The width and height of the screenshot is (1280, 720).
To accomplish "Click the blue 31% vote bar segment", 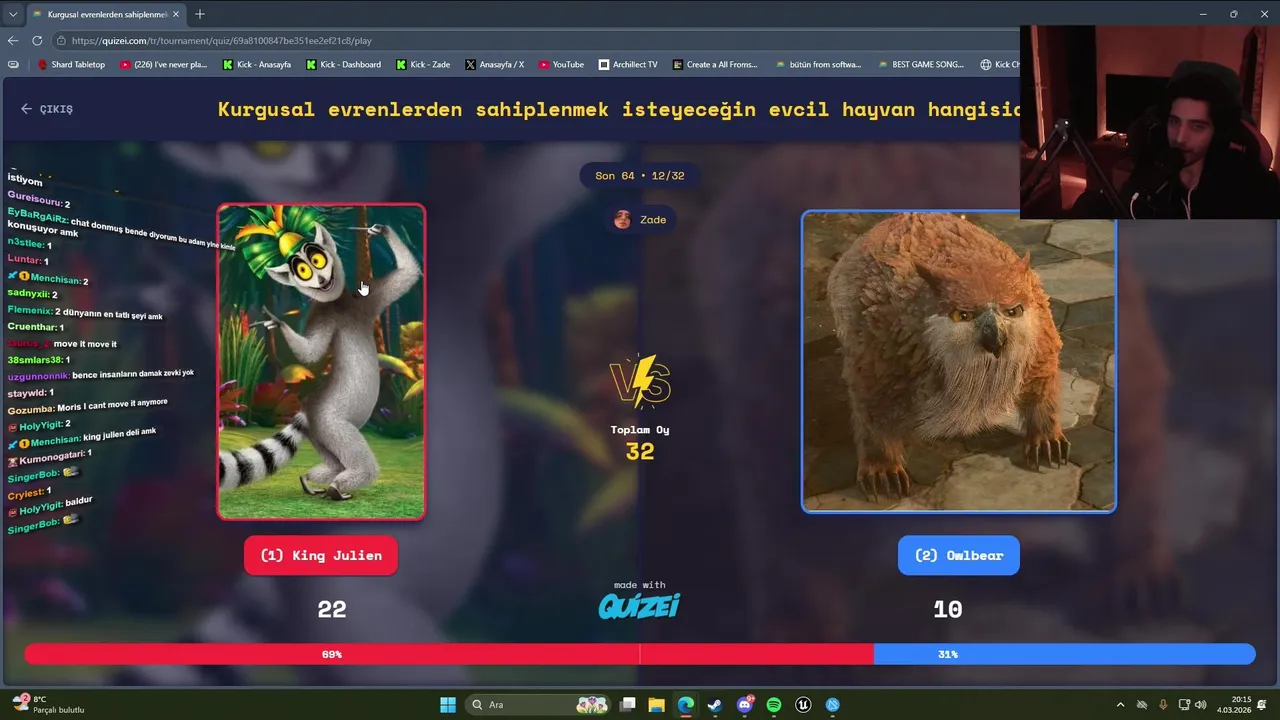I will (1064, 654).
